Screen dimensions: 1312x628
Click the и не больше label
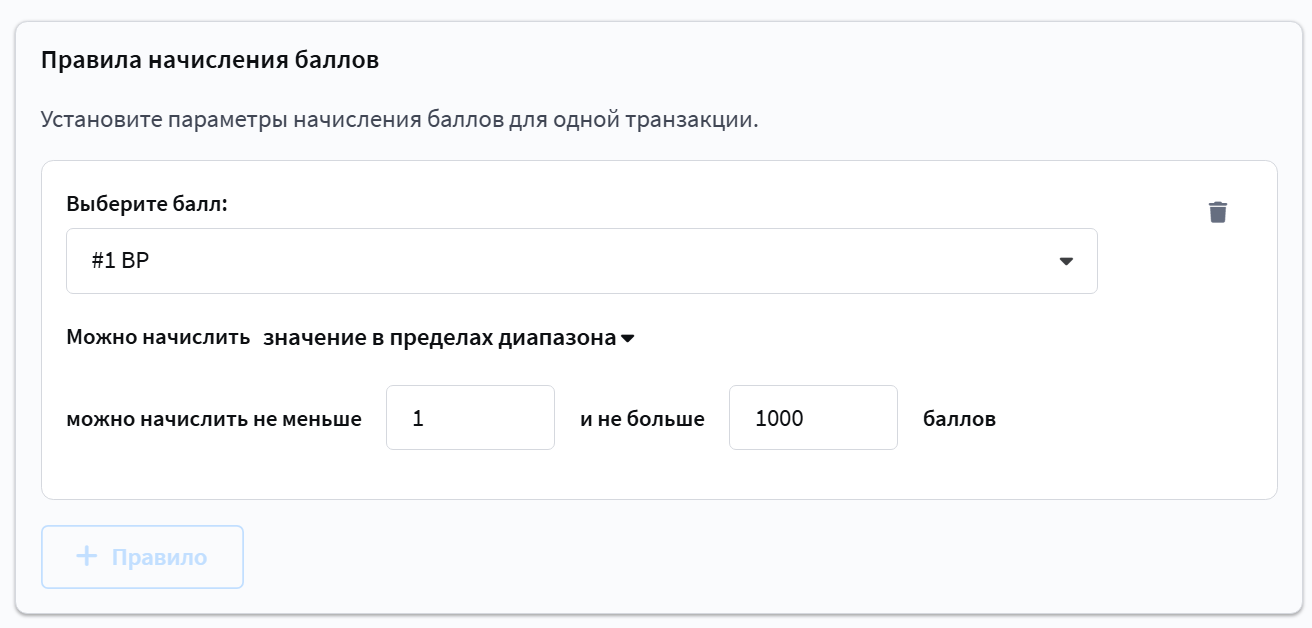pos(642,419)
